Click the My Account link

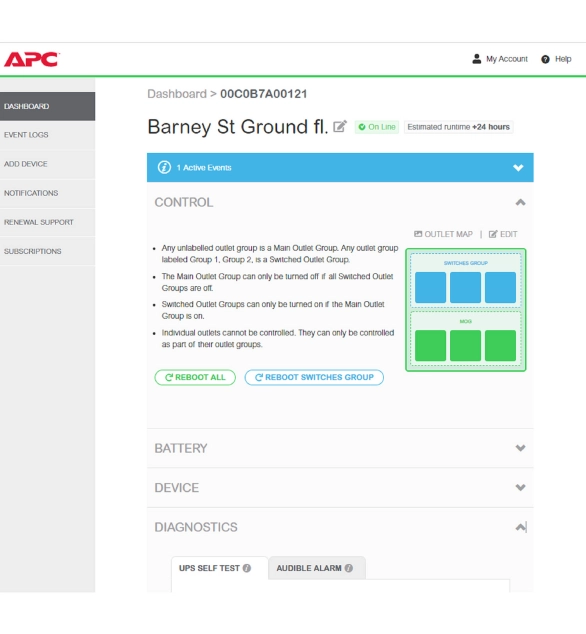(x=507, y=59)
